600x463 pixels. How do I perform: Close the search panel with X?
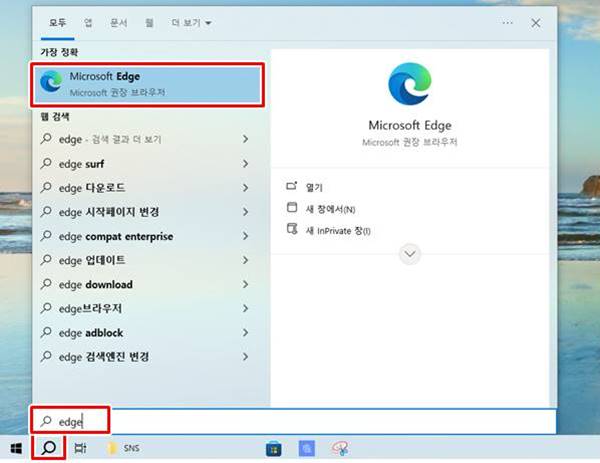click(536, 23)
